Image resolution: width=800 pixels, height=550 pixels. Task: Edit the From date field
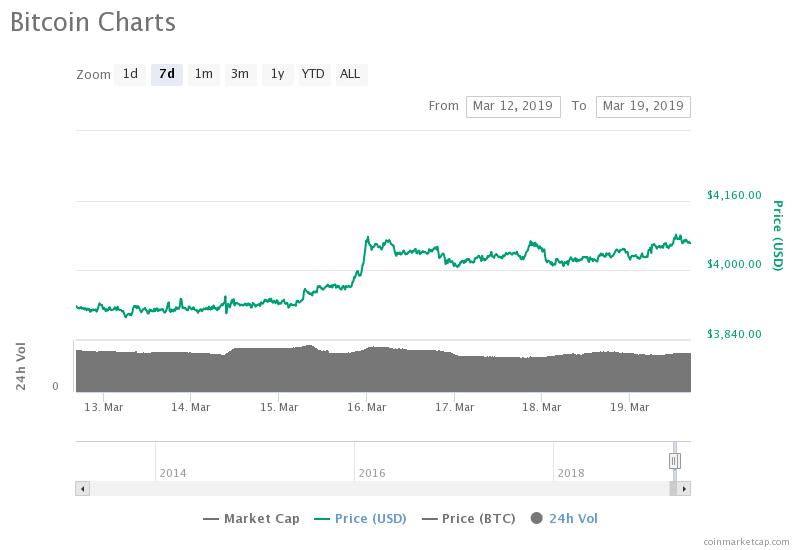point(513,107)
